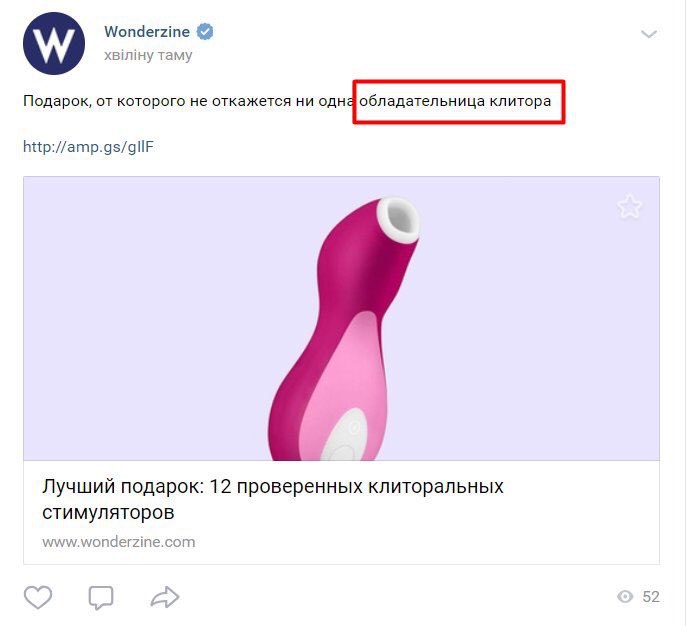686x626 pixels.
Task: Open the Wonderzine community name link
Action: [147, 31]
